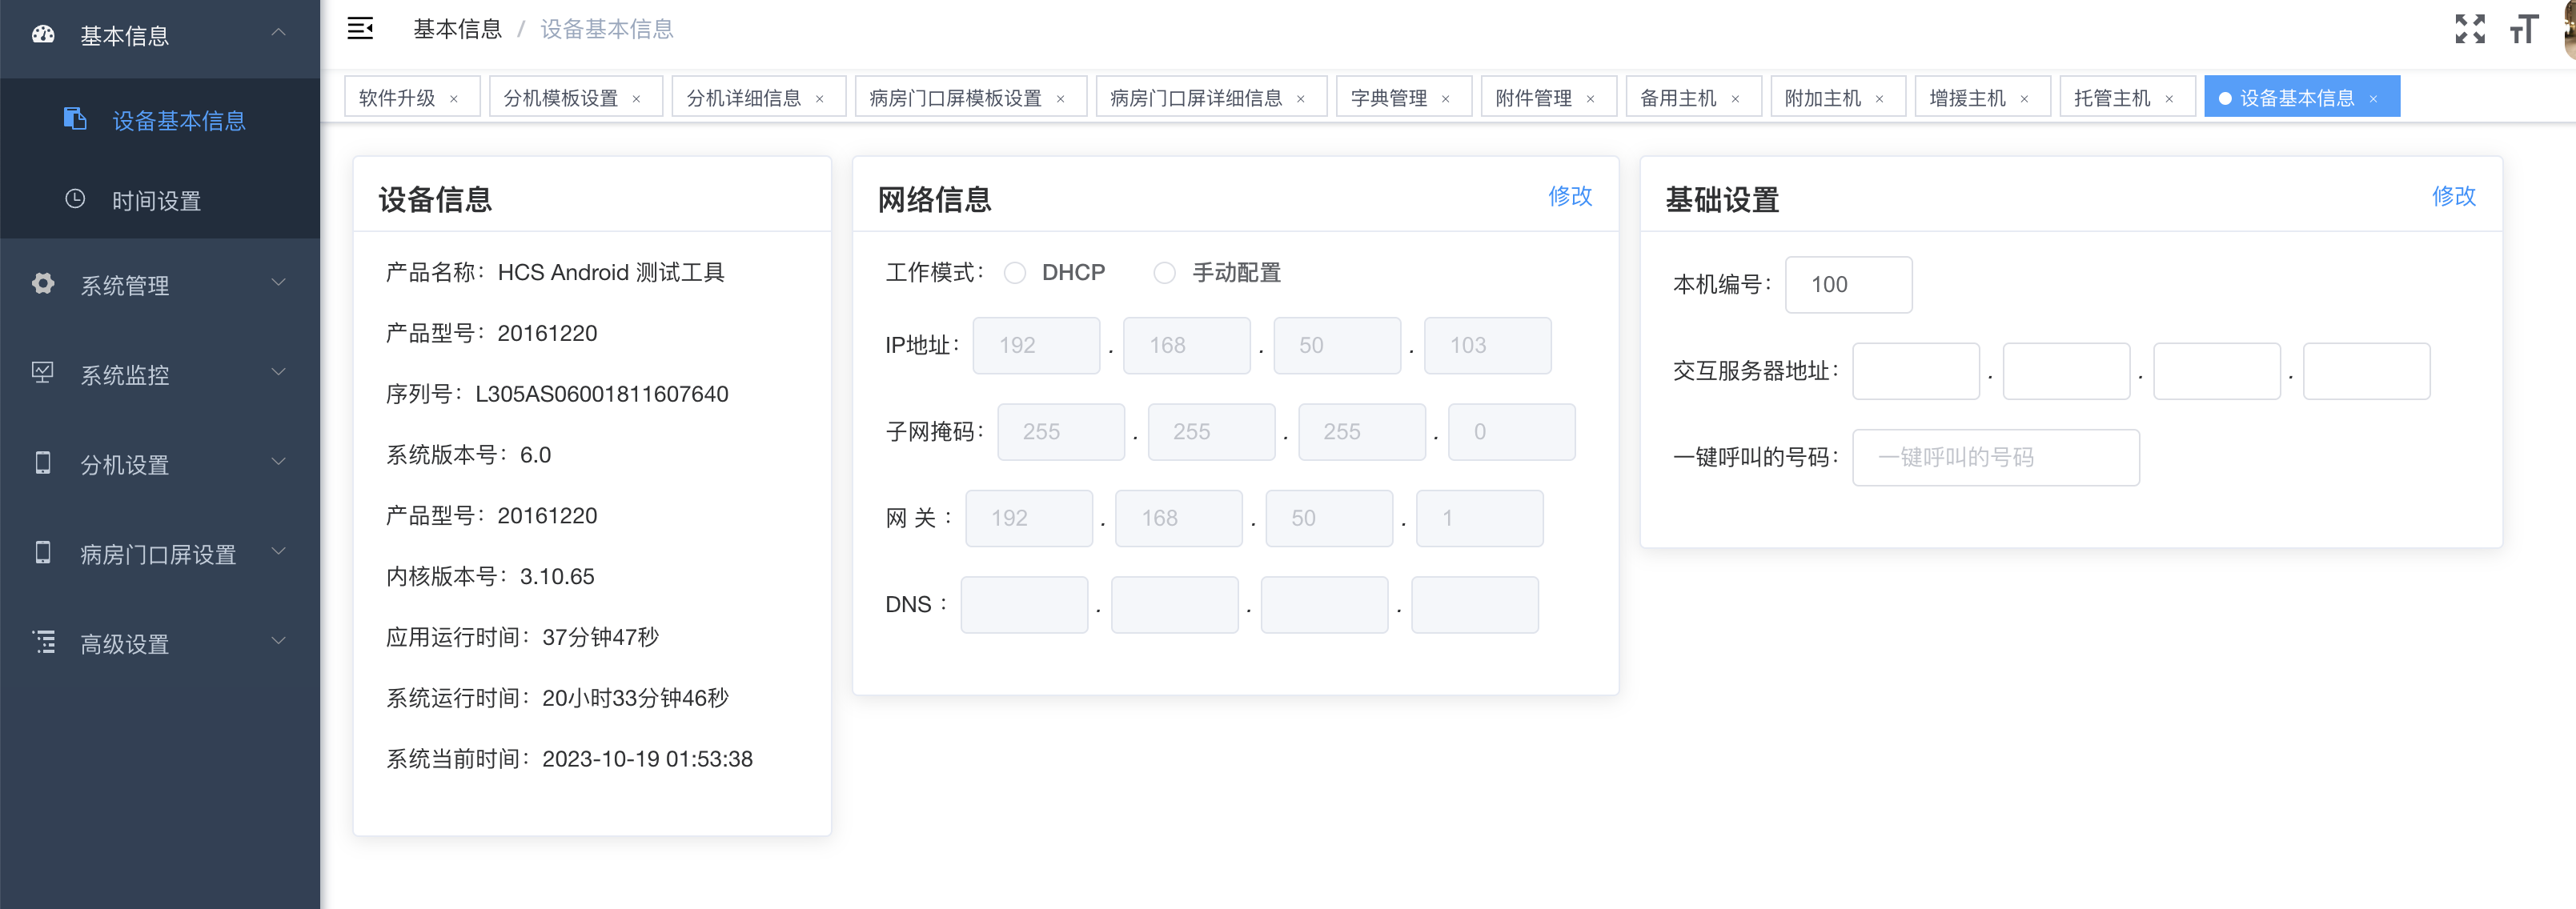Viewport: 2576px width, 909px height.
Task: Switch to the 字典管理 tab
Action: coord(1388,98)
